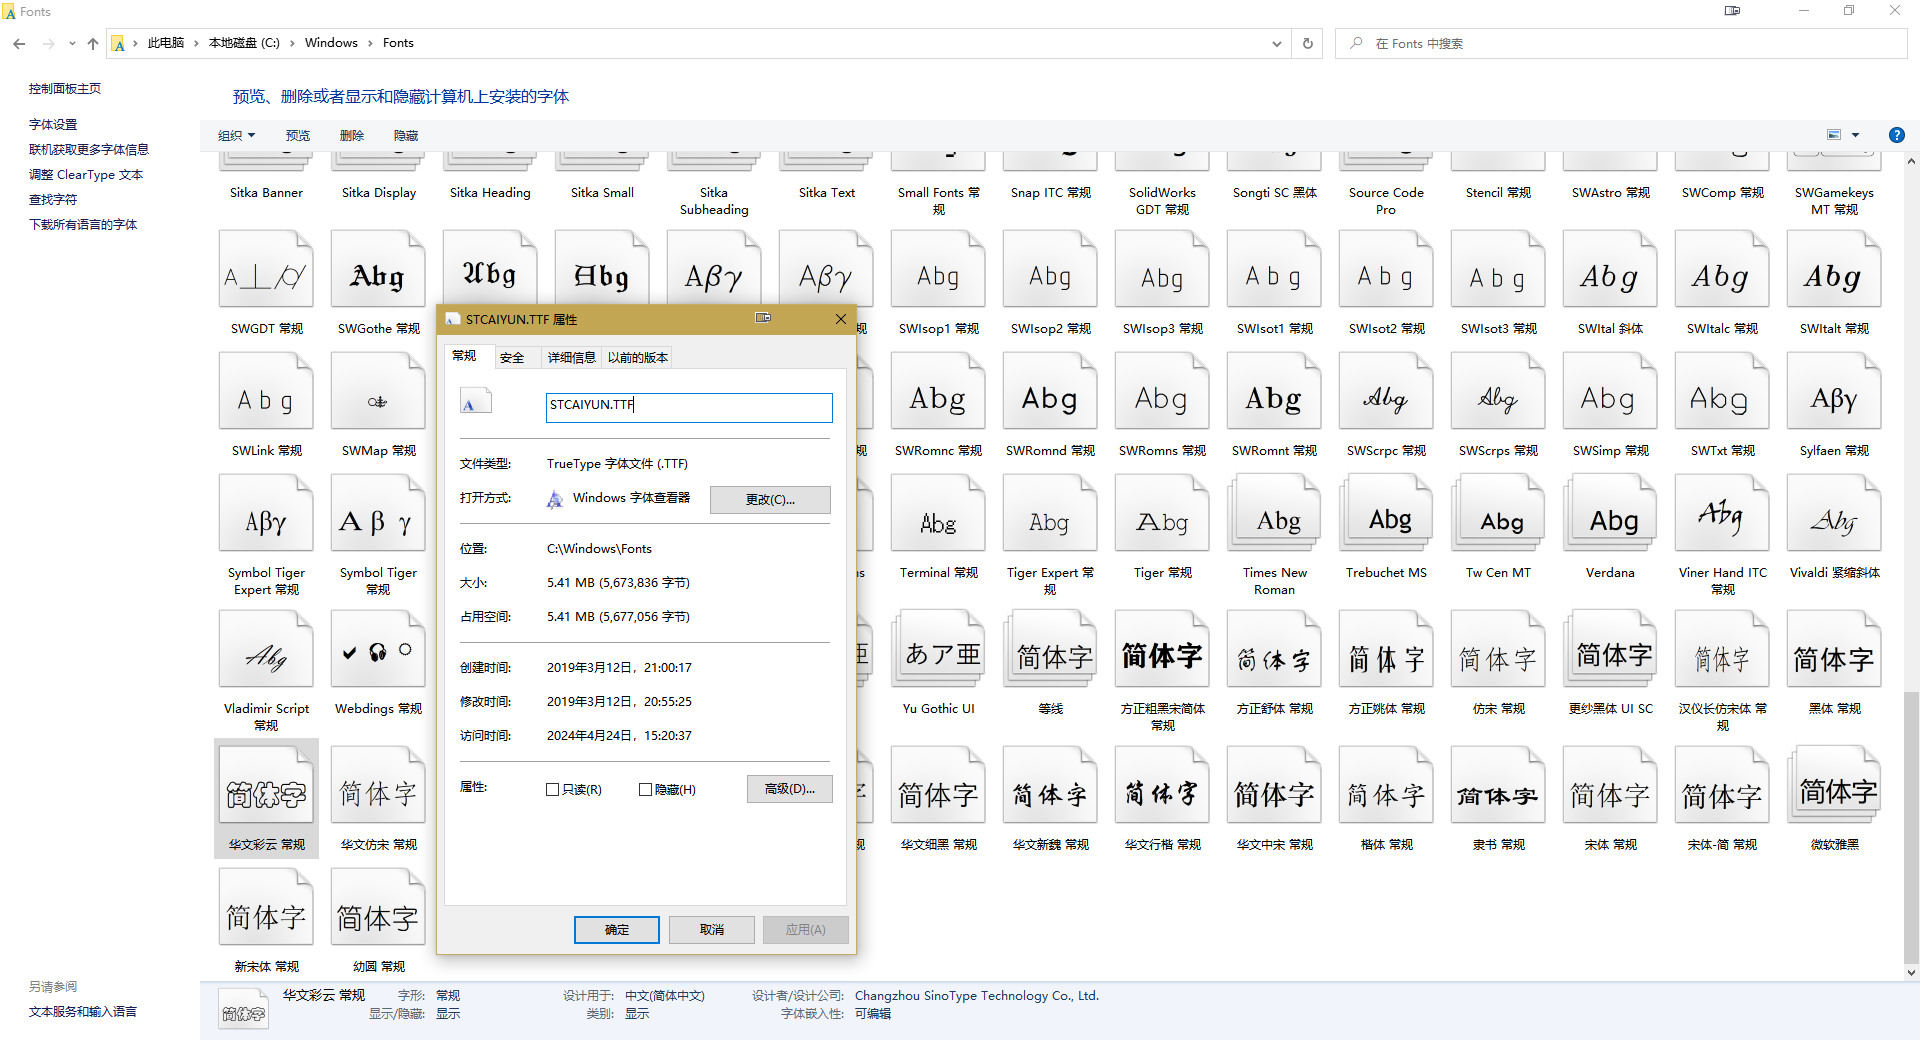Open 联机获取更多字体信息 link
This screenshot has width=1920, height=1040.
[89, 150]
